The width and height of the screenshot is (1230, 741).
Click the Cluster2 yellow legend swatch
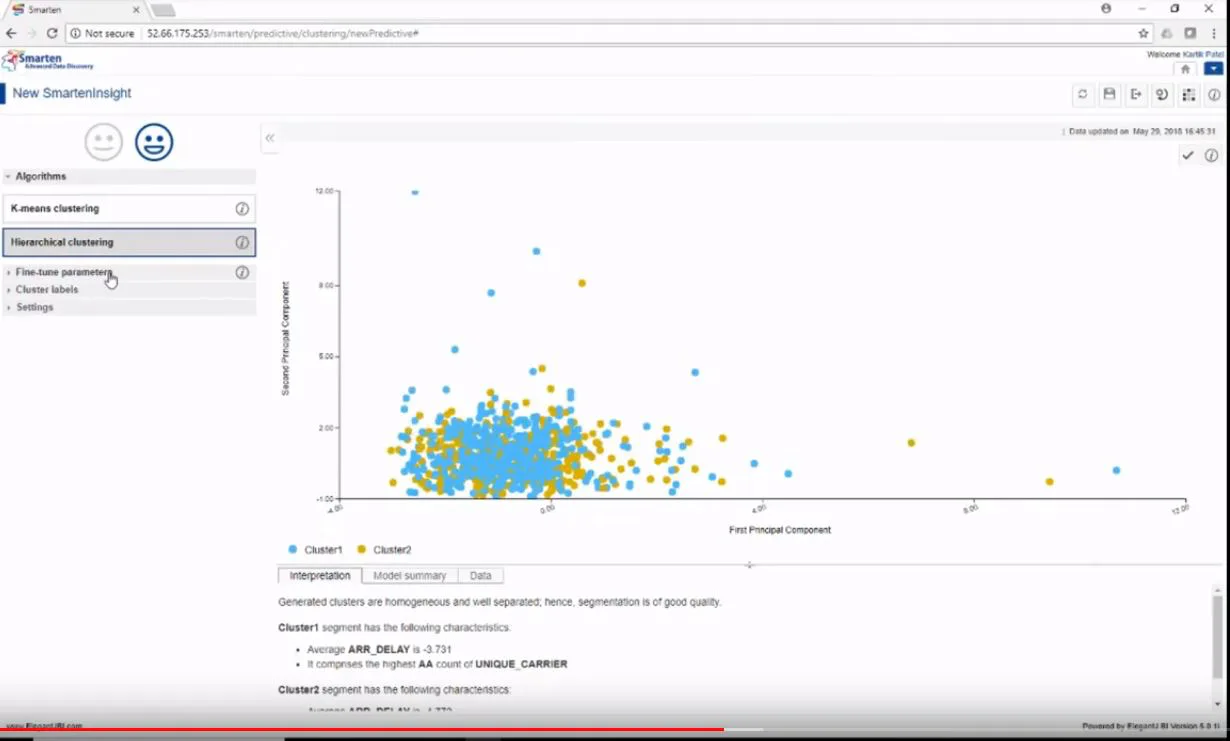coord(361,550)
